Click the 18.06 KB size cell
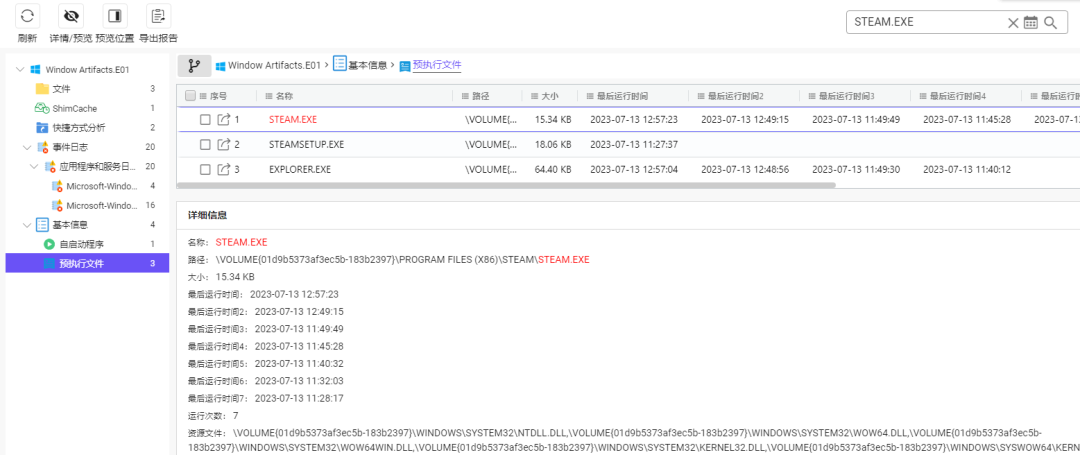The height and width of the screenshot is (455, 1080). [x=553, y=145]
